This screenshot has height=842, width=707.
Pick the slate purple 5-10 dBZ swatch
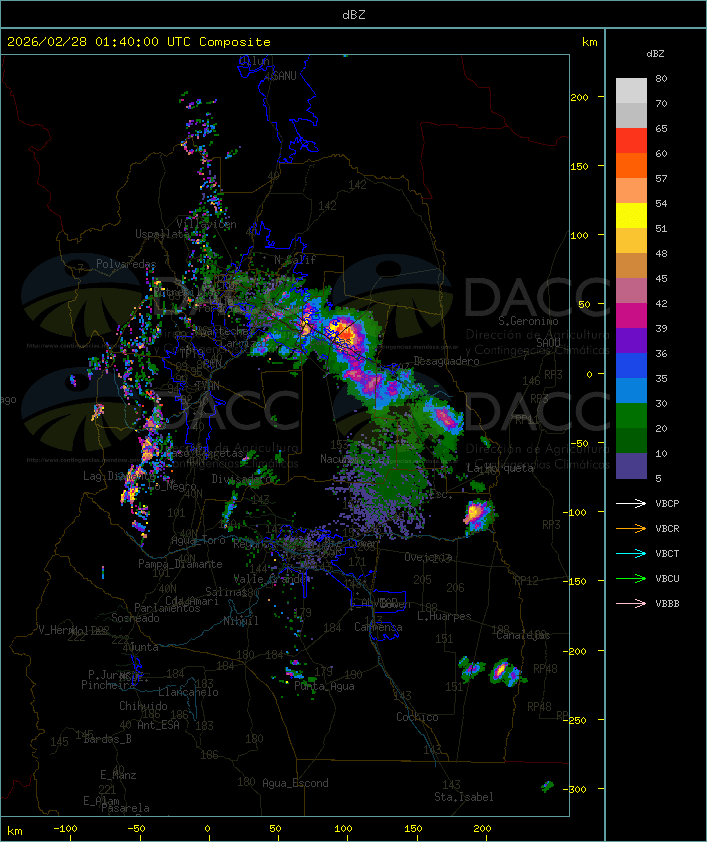(x=631, y=466)
